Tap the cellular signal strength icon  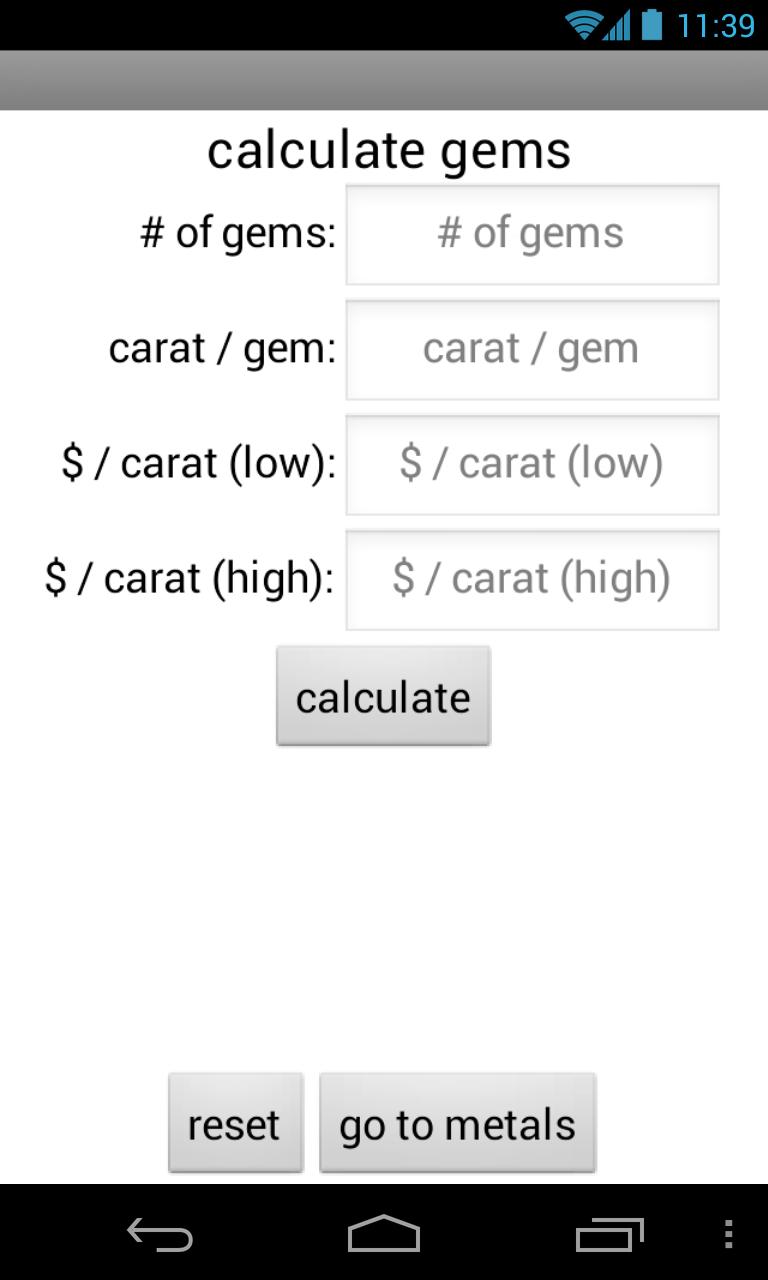coord(616,25)
